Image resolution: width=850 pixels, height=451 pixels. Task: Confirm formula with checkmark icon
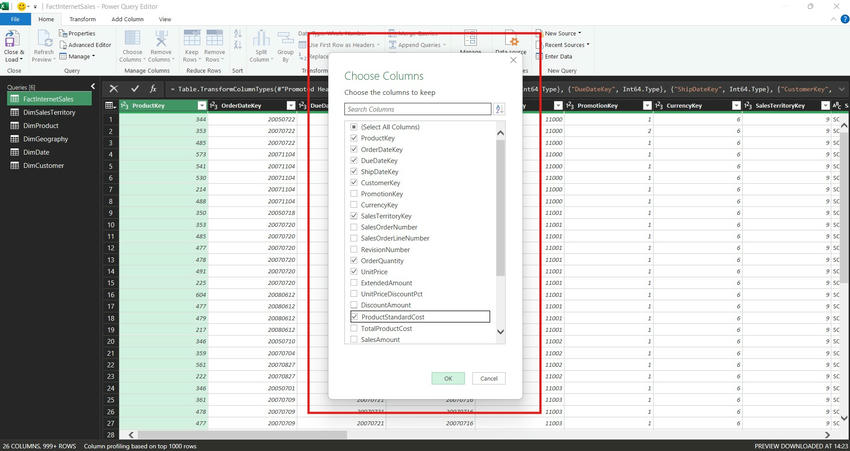[x=135, y=89]
